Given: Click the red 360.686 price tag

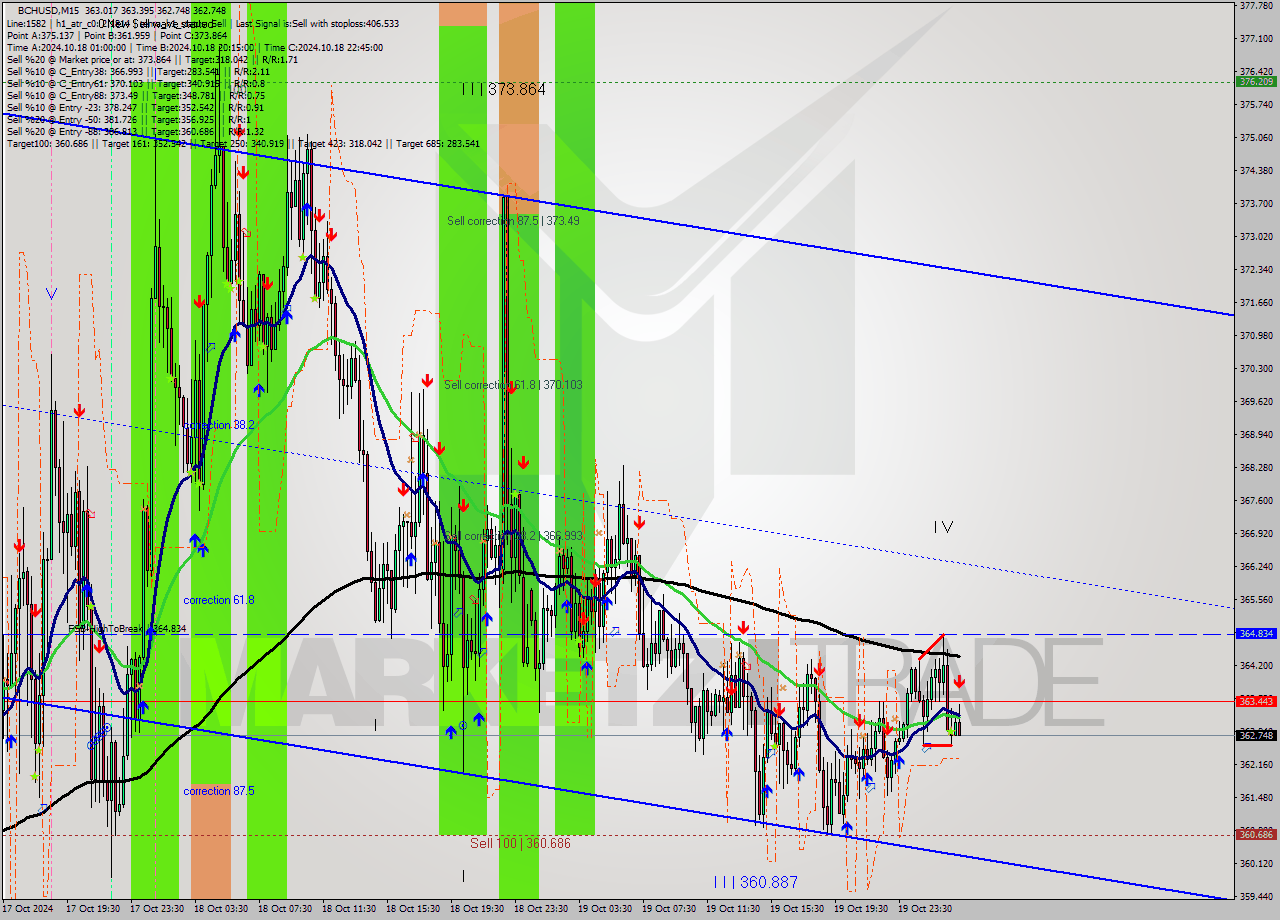Looking at the screenshot, I should (1256, 834).
